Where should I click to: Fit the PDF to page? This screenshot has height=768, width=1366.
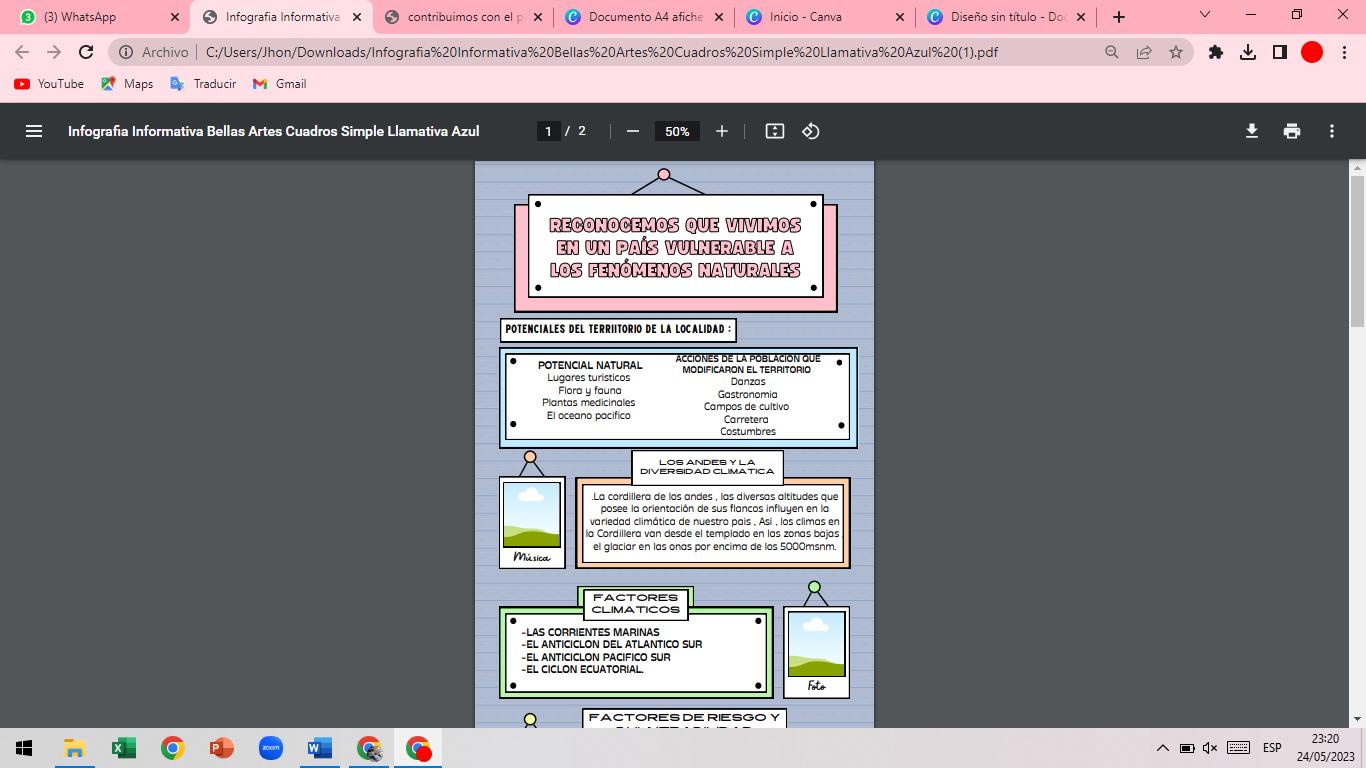pos(775,131)
